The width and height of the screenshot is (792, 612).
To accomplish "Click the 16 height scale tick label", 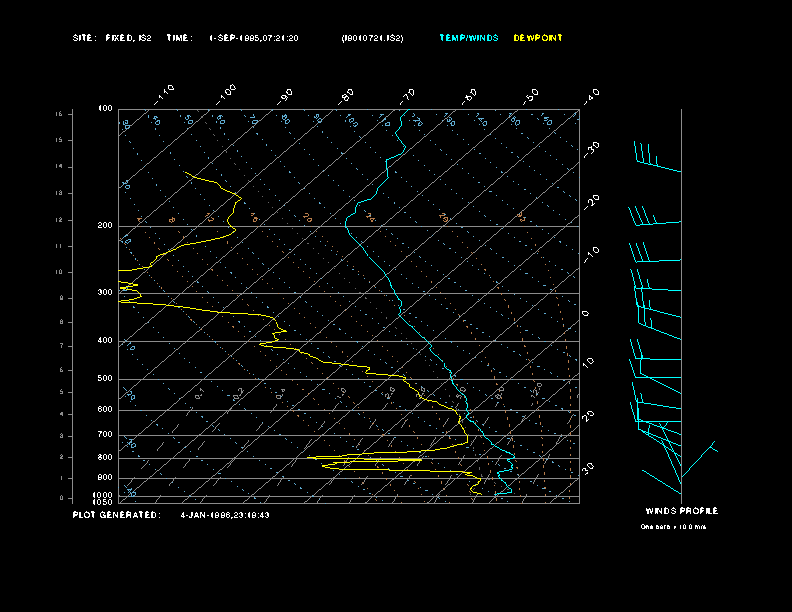I will pyautogui.click(x=59, y=114).
